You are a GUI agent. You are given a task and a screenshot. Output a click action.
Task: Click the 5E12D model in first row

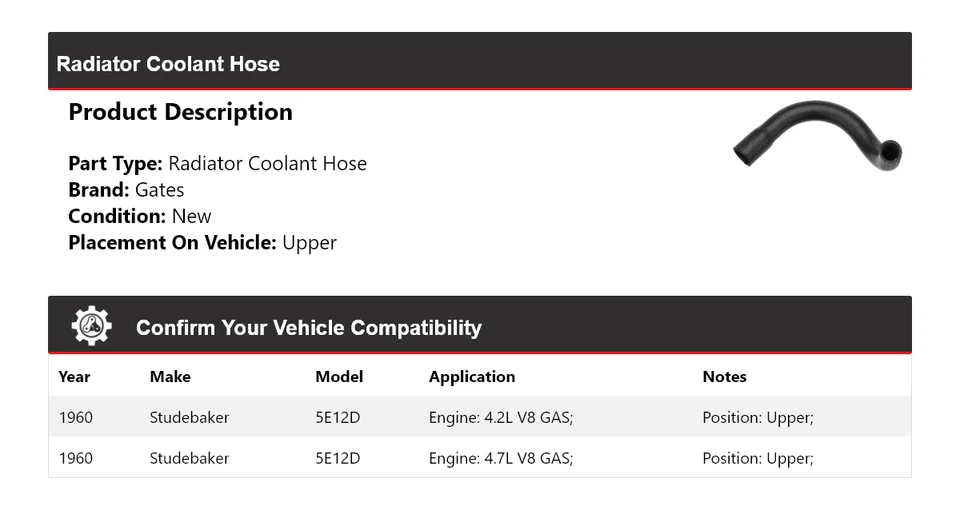point(337,417)
